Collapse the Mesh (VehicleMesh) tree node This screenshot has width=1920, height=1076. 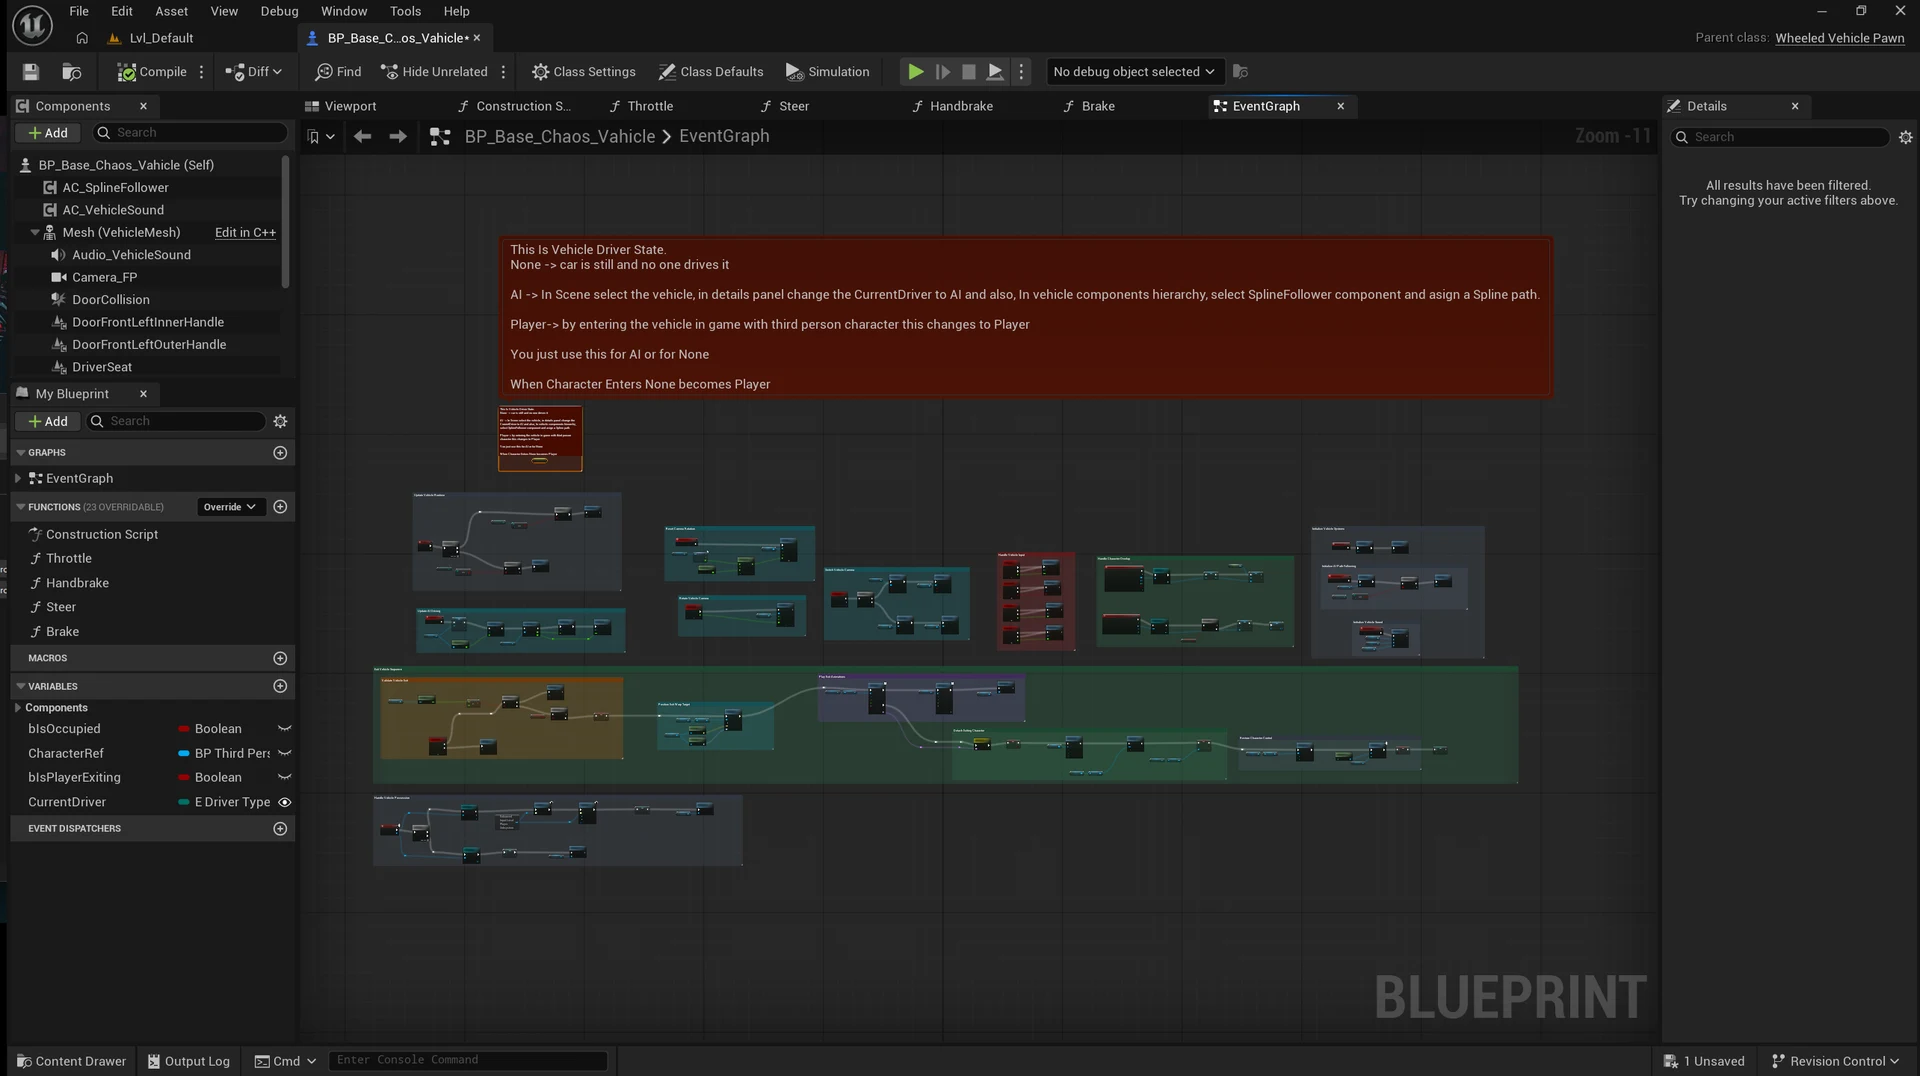(x=35, y=232)
